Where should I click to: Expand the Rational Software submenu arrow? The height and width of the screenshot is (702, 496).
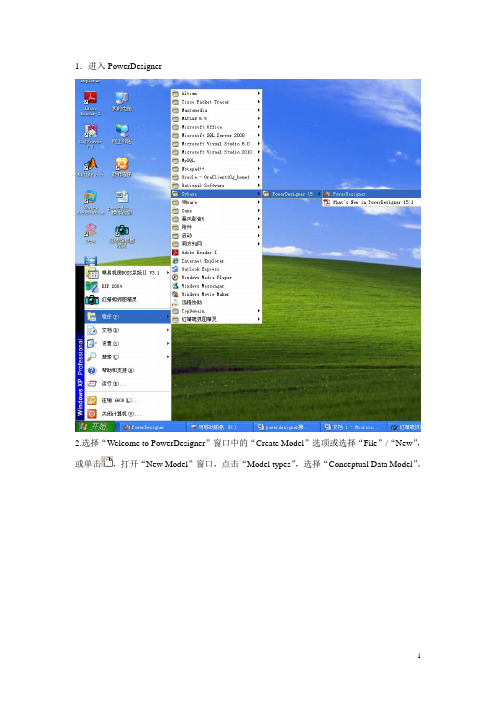[259, 185]
